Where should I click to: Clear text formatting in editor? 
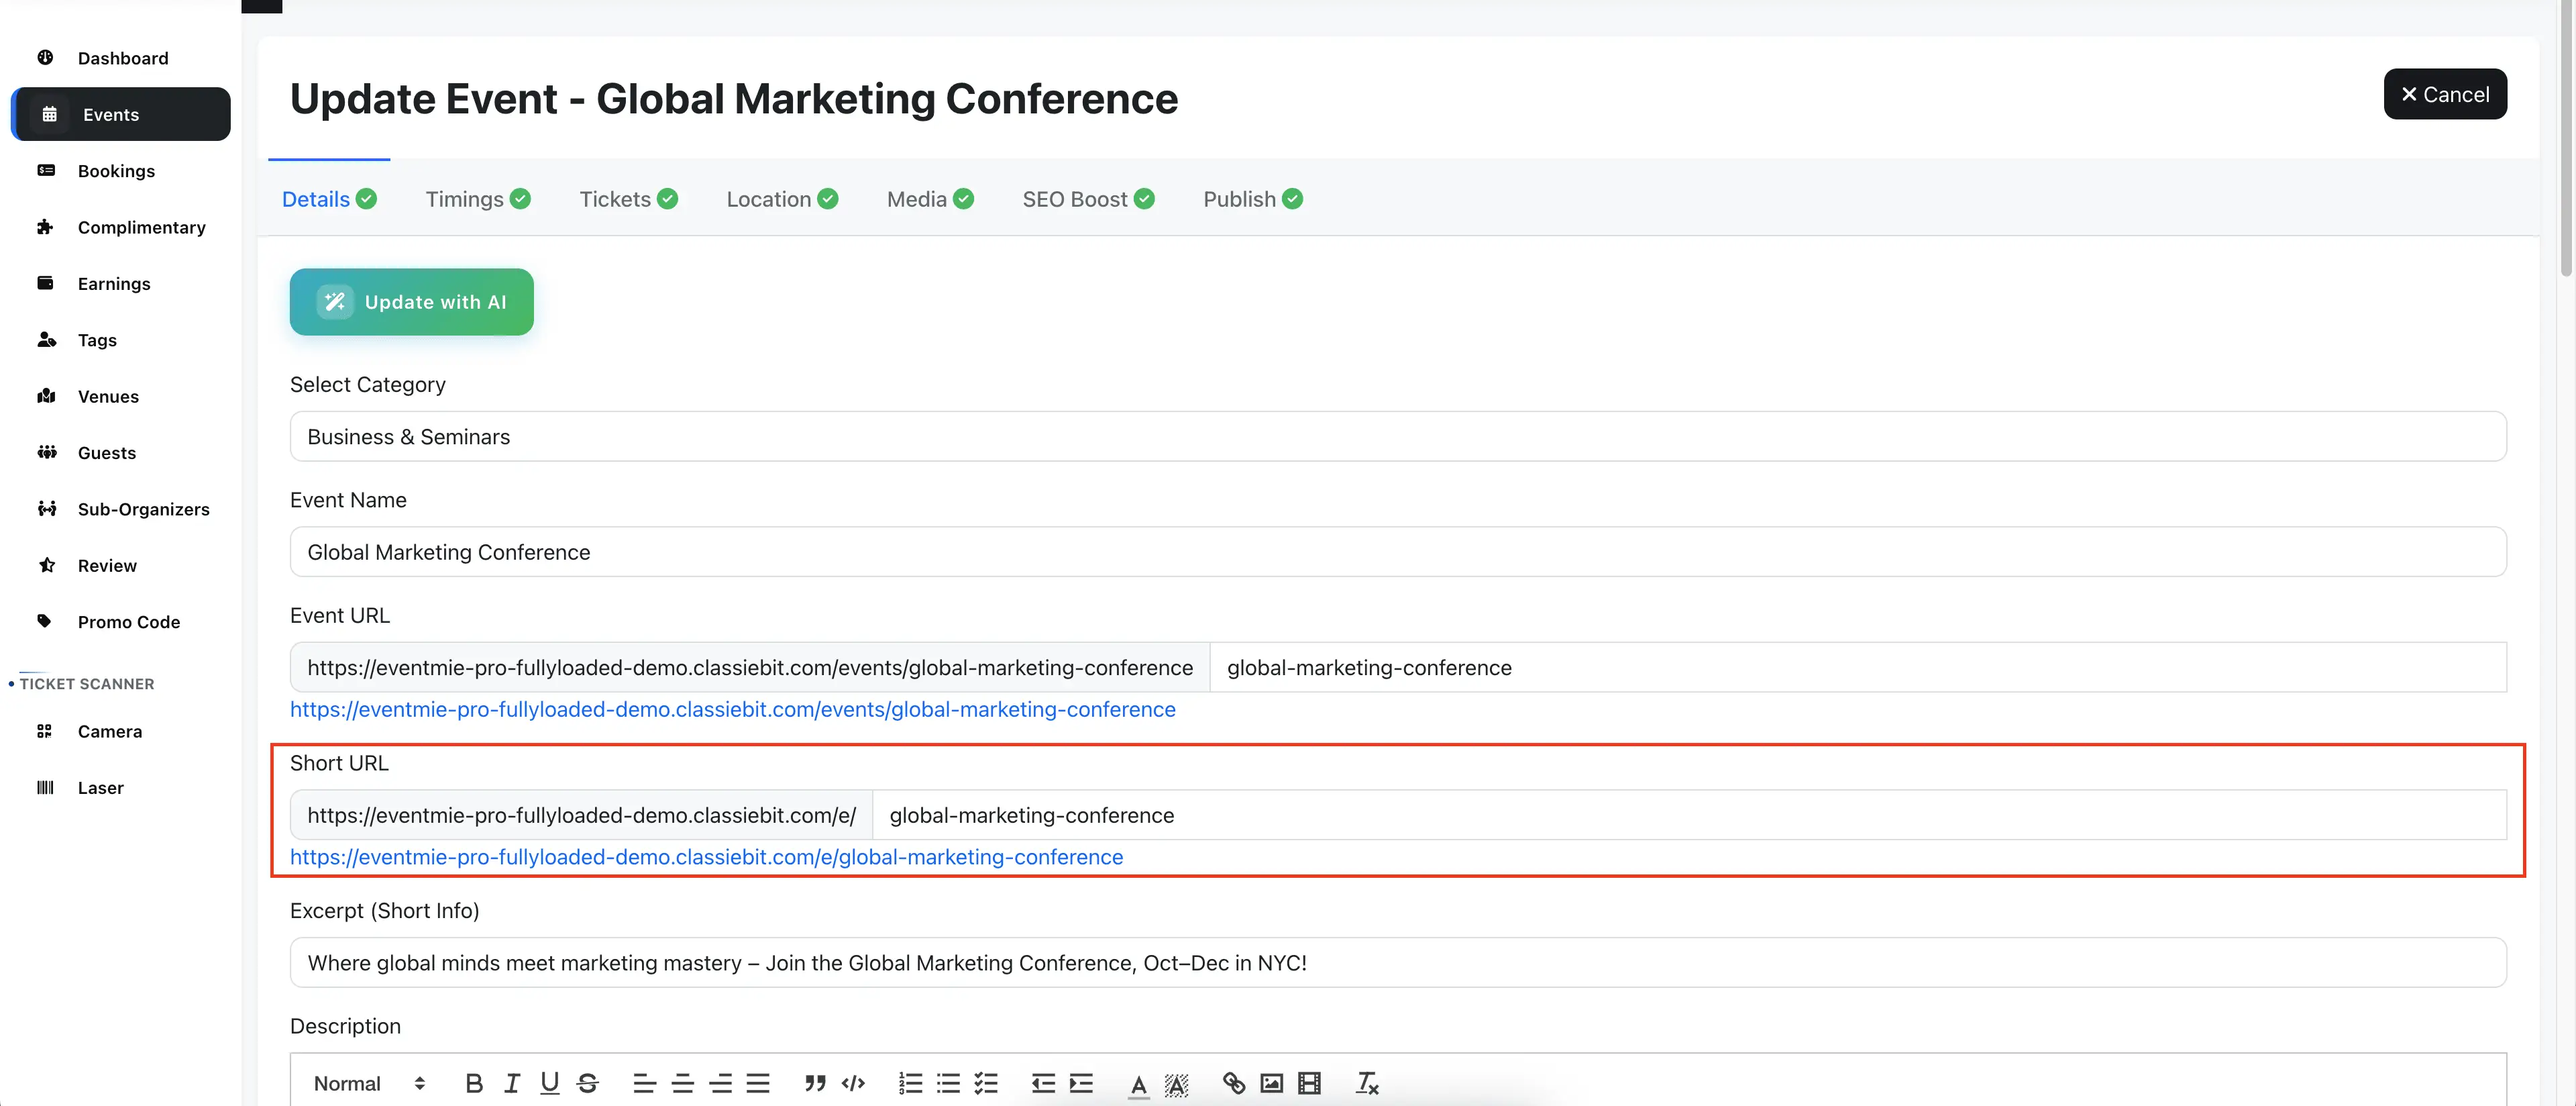pos(1366,1083)
